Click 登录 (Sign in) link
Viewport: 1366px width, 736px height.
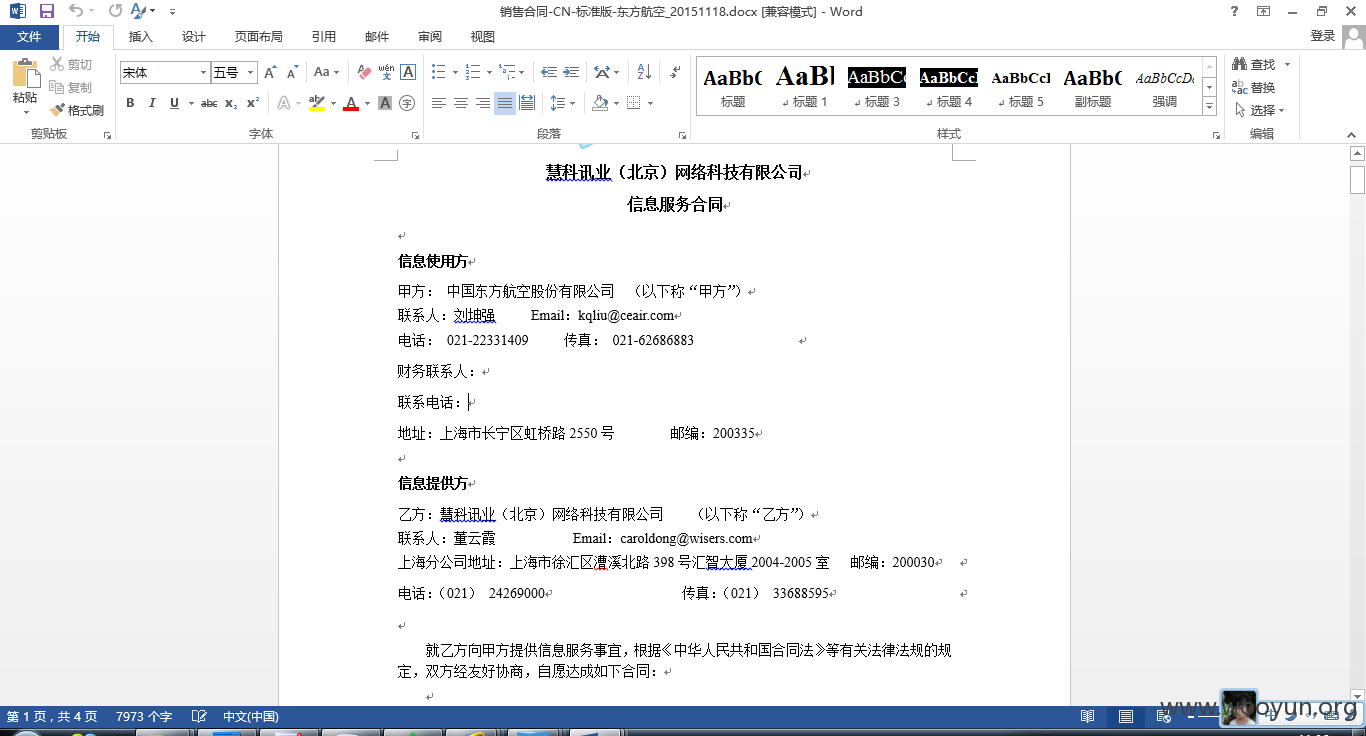pyautogui.click(x=1323, y=36)
